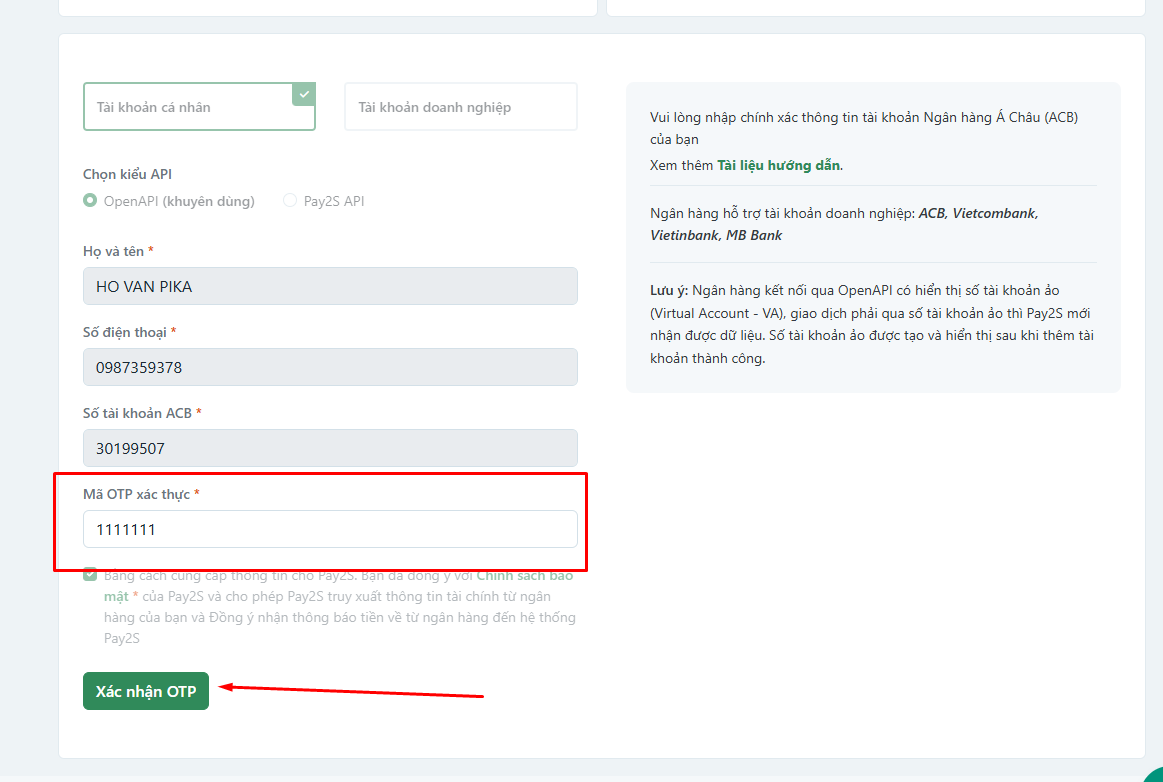Select the OpenAPI (khuyên dùng) radio button

(90, 201)
